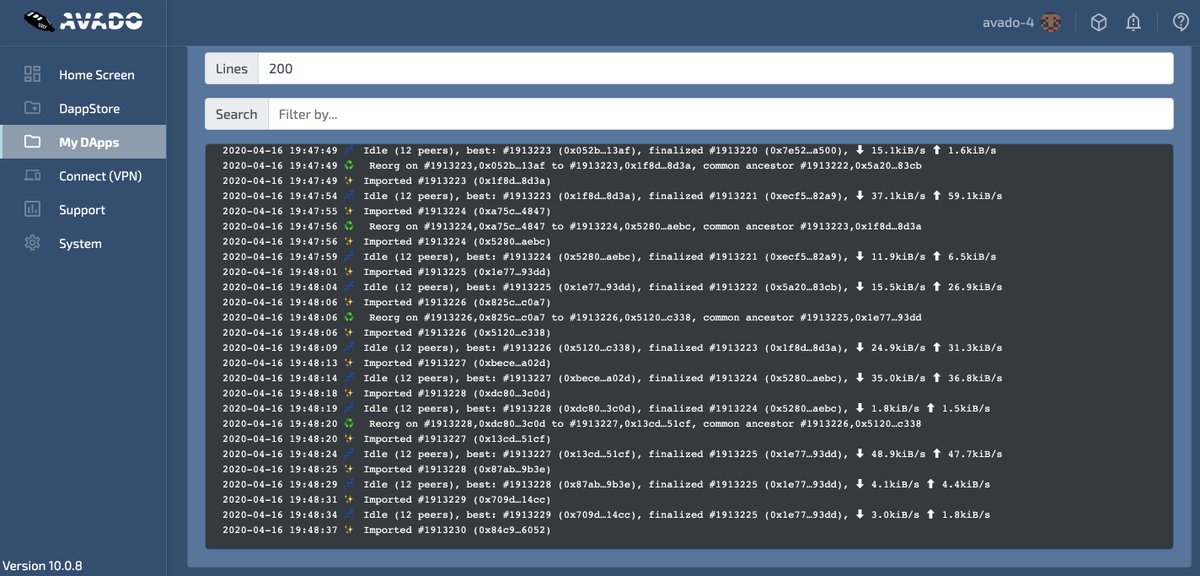Click the Search filter input field
Viewport: 1200px width, 576px height.
click(x=719, y=114)
